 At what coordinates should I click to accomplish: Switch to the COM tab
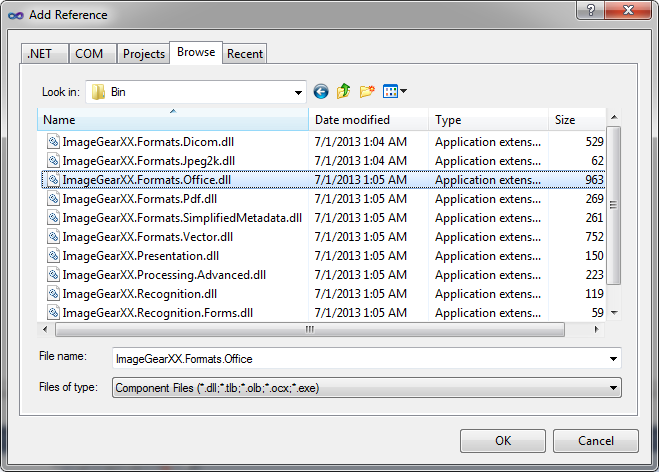[x=92, y=54]
